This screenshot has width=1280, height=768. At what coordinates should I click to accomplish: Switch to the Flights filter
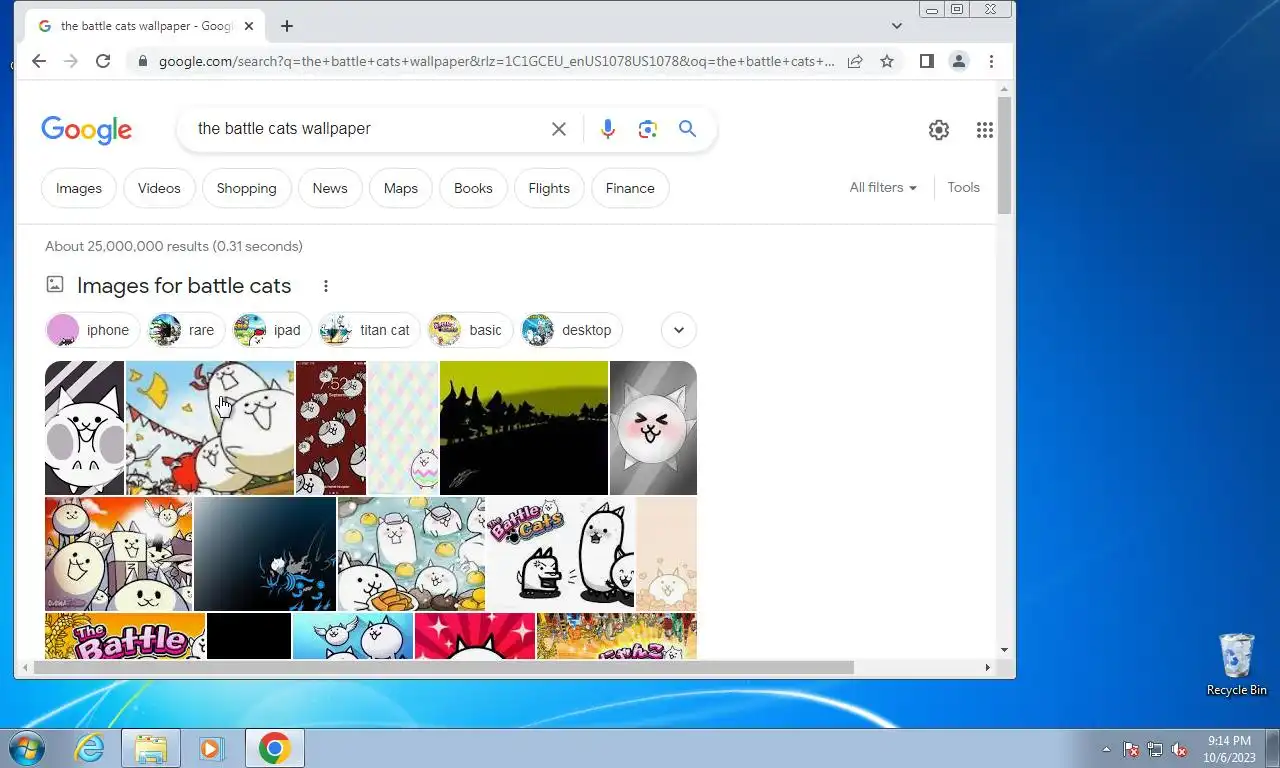tap(549, 188)
